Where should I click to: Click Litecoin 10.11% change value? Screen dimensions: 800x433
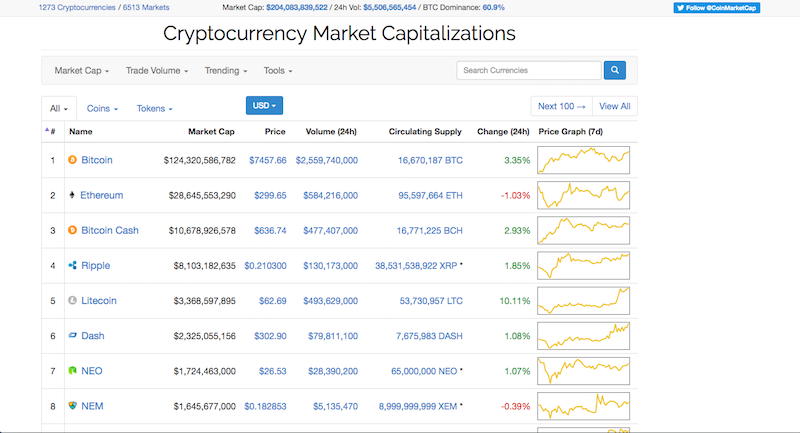515,301
